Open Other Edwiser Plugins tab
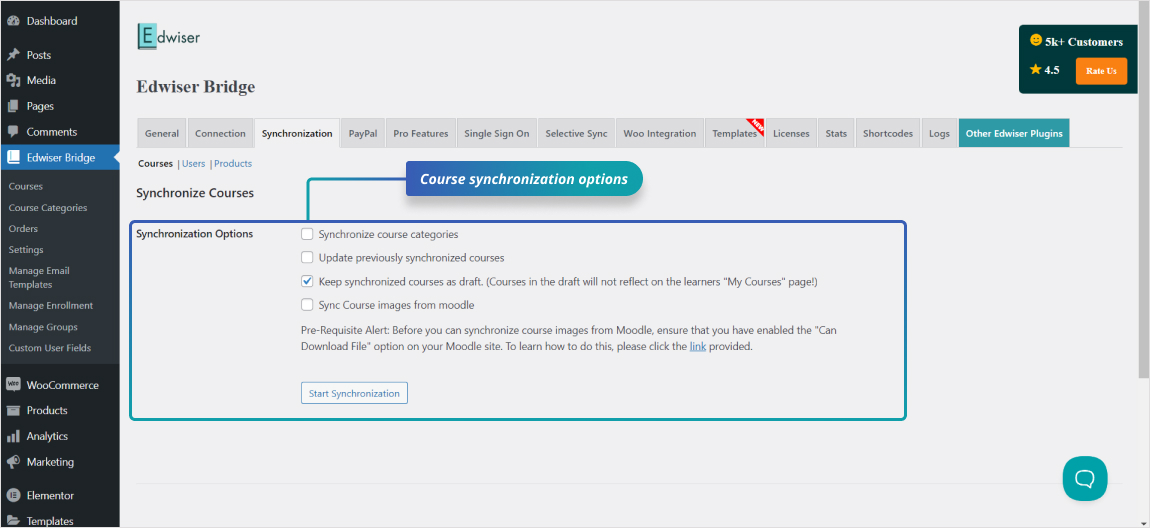 point(1014,133)
